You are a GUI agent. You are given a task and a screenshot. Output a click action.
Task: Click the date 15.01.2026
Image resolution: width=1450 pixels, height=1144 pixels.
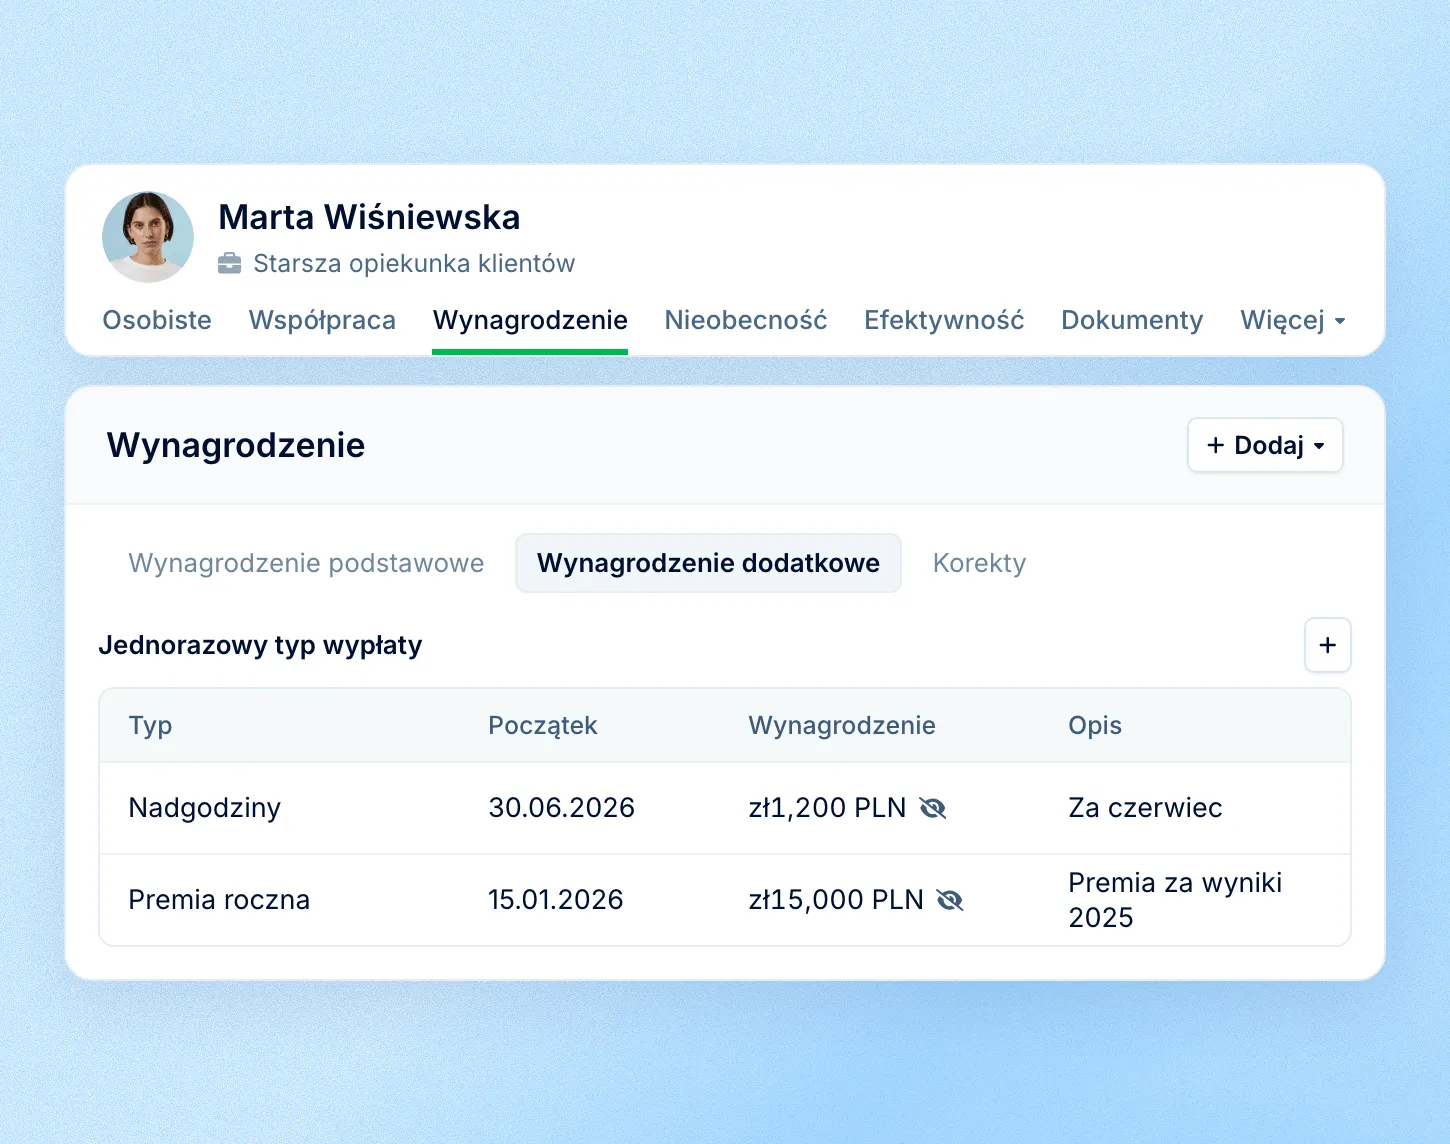(x=555, y=900)
